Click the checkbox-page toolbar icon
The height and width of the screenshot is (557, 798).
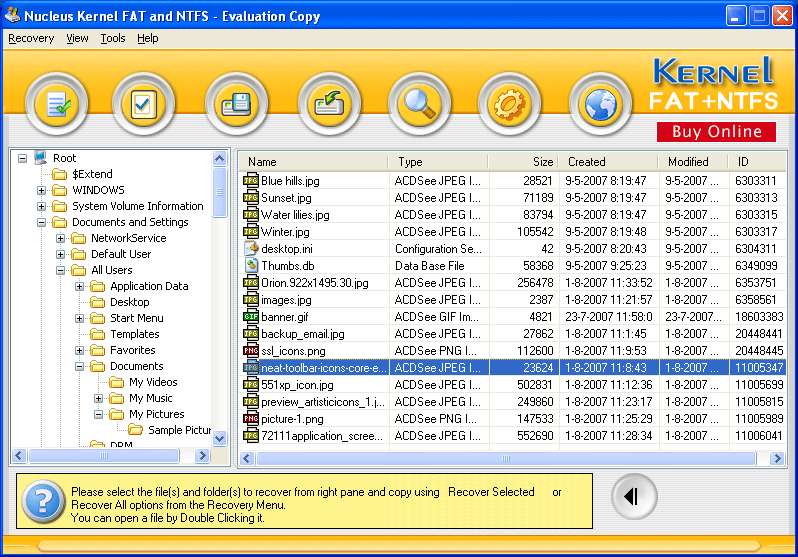click(143, 104)
